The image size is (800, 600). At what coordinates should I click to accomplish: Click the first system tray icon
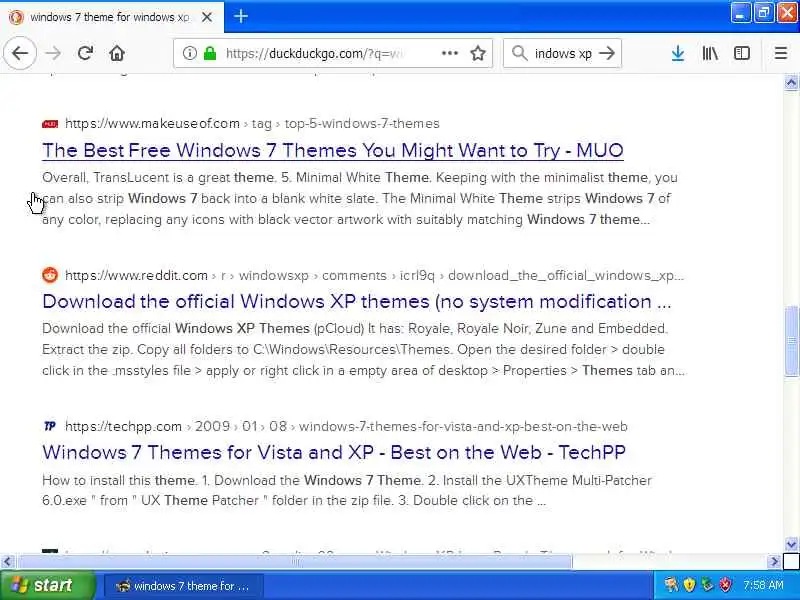click(671, 585)
